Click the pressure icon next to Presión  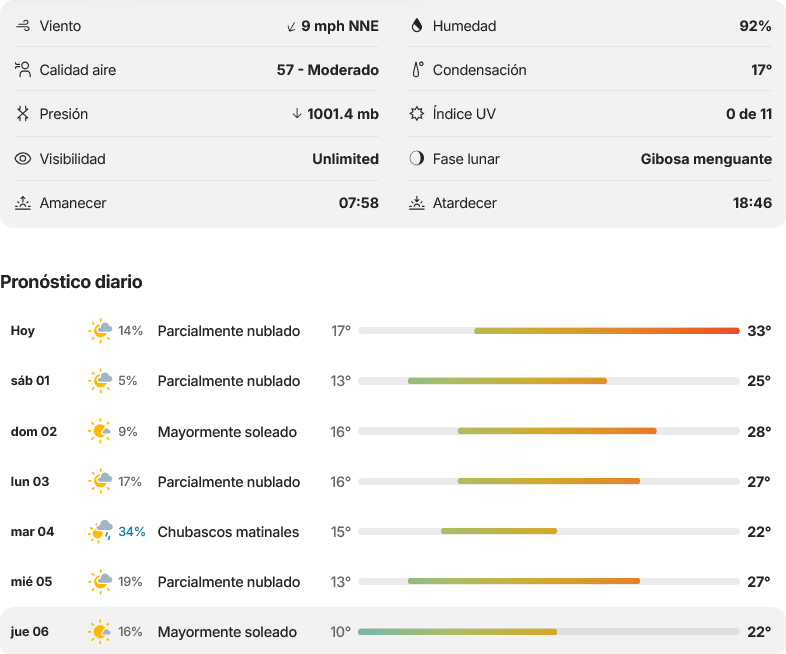point(23,114)
